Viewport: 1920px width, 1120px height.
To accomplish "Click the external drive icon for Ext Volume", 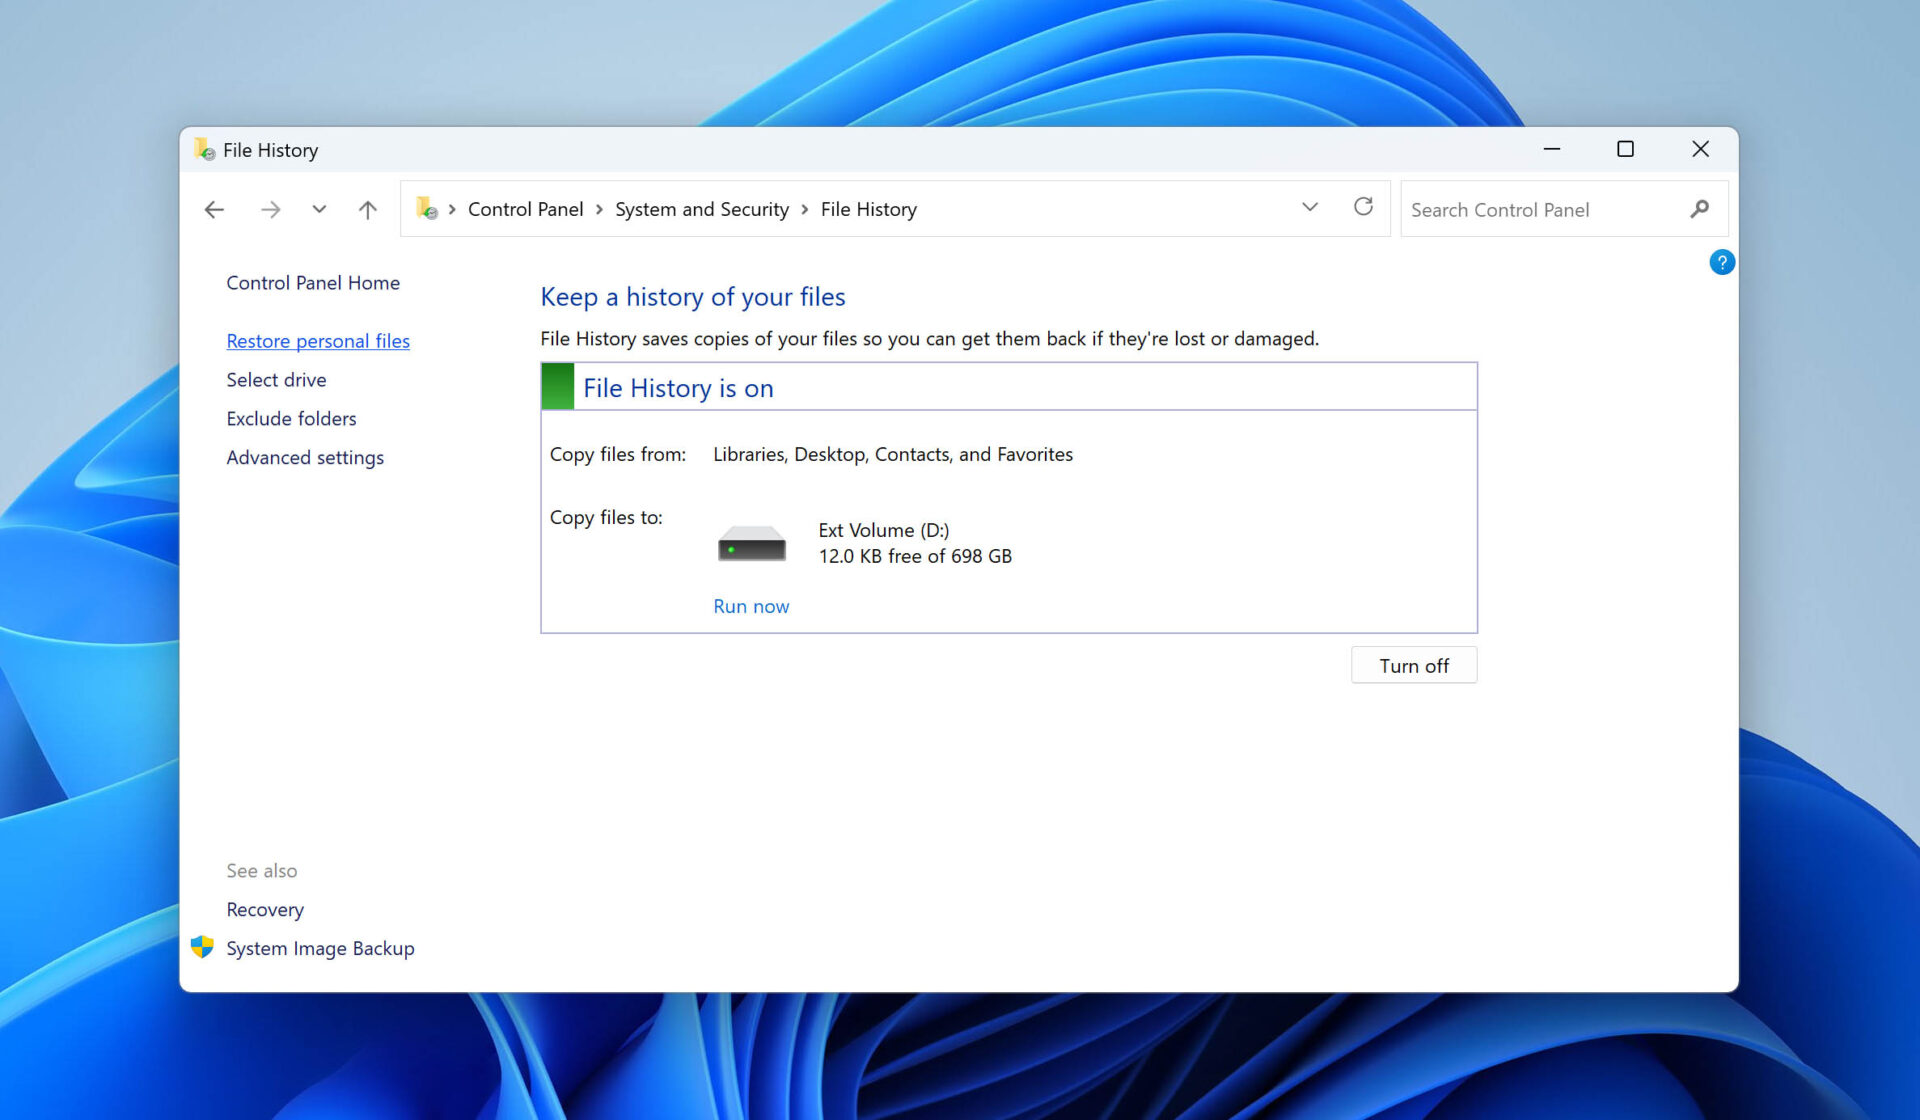I will coord(751,541).
